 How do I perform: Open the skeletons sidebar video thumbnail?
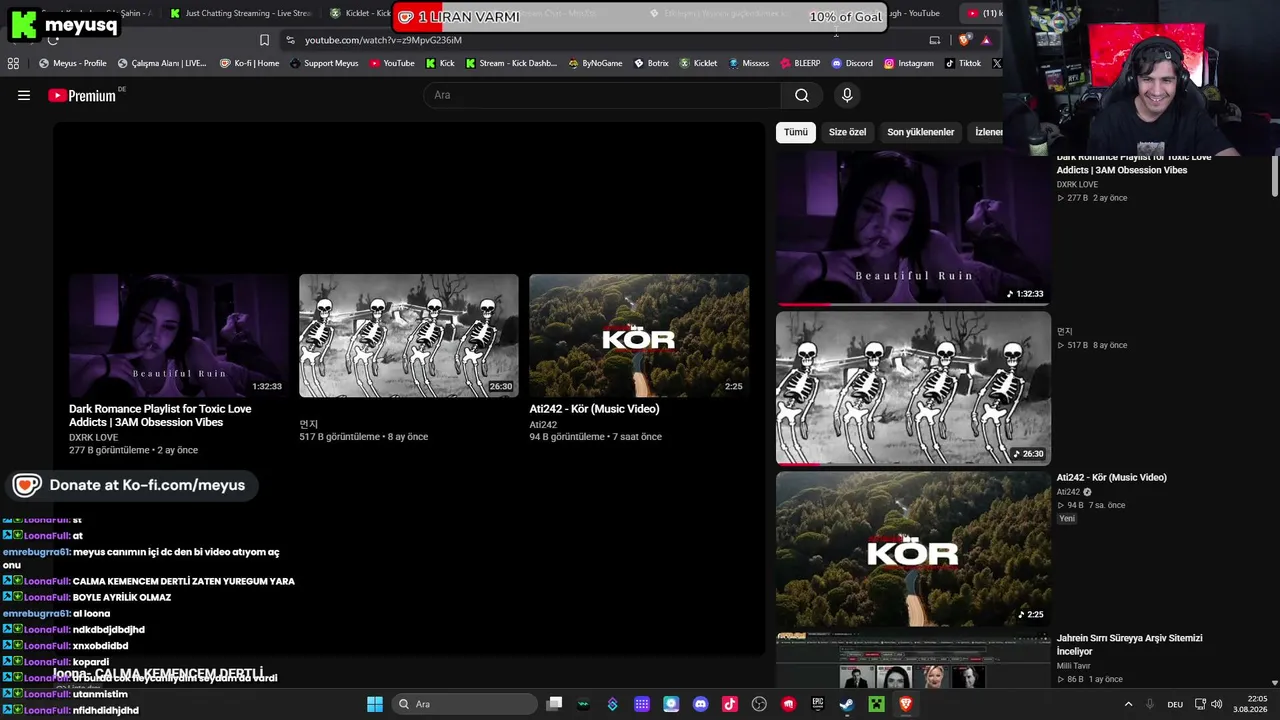point(913,388)
